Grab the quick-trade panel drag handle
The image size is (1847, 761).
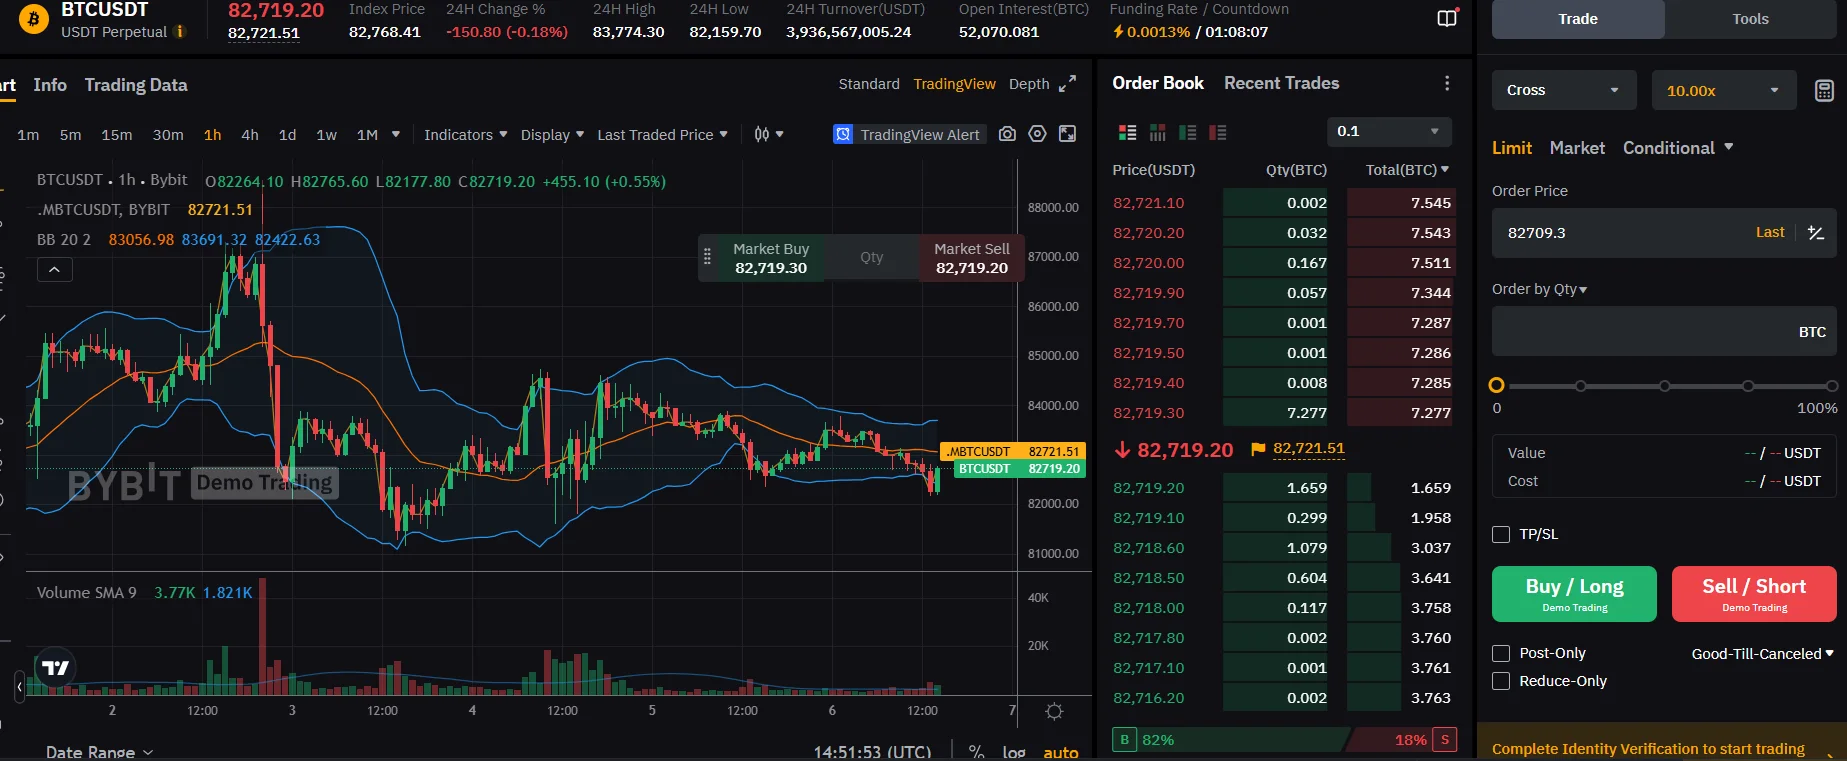pos(707,257)
